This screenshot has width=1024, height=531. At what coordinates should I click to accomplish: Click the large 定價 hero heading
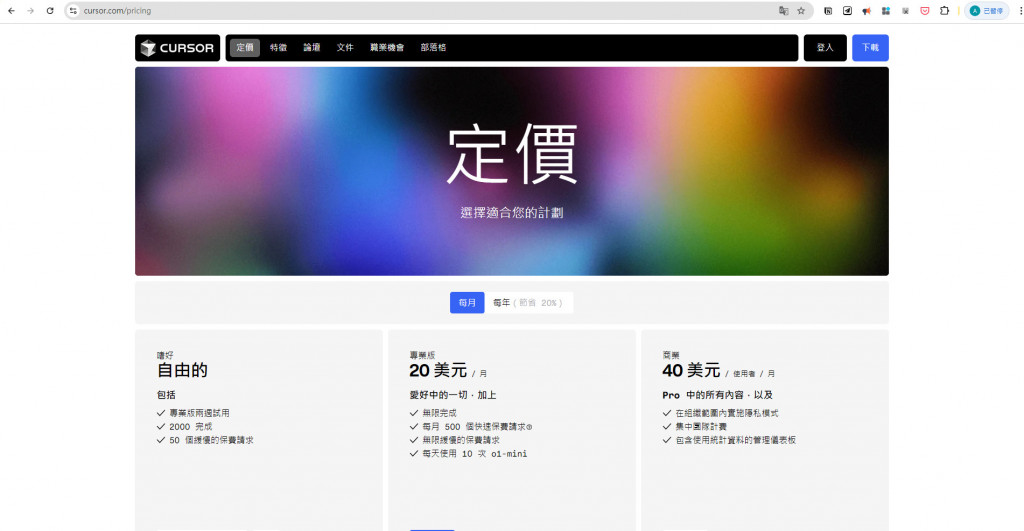point(512,155)
